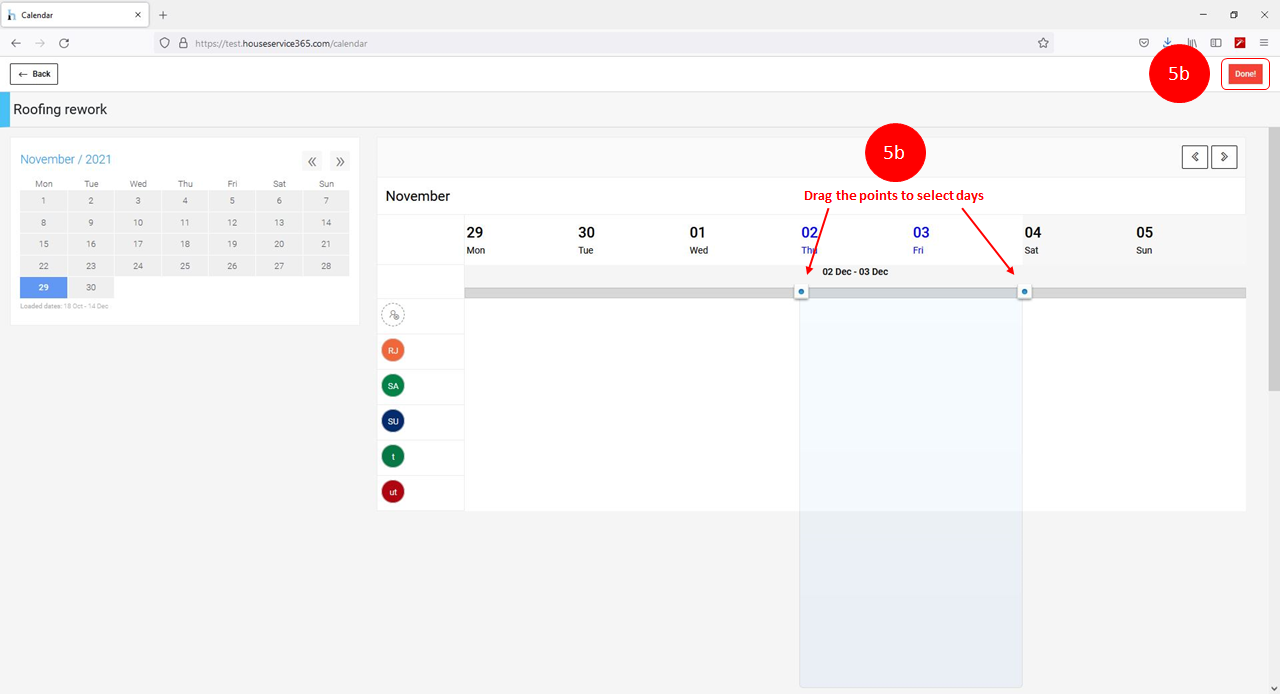Bookmark page with star icon

1043,43
